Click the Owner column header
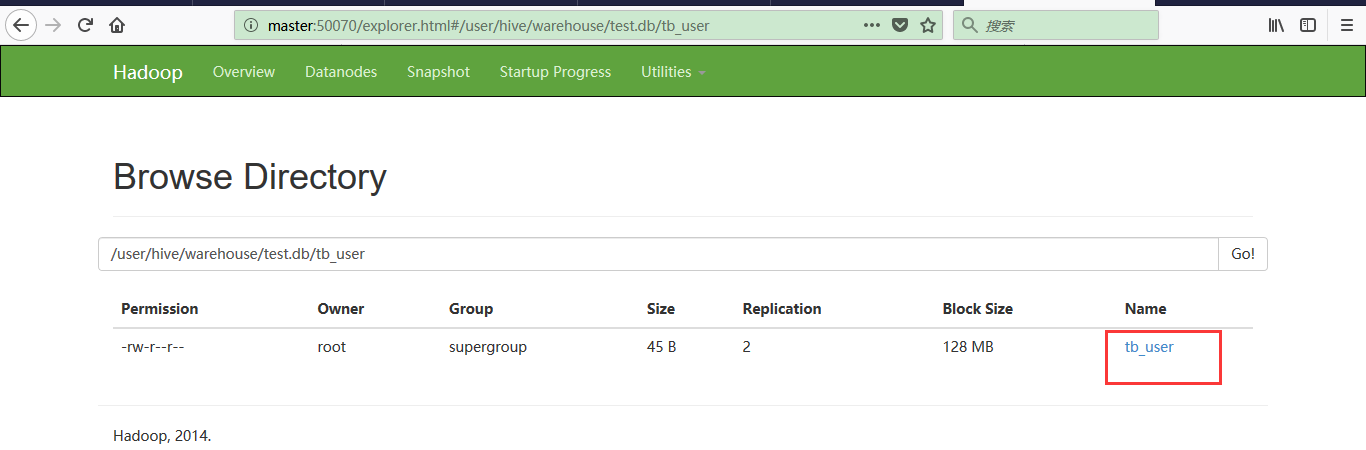1366x450 pixels. click(x=341, y=309)
